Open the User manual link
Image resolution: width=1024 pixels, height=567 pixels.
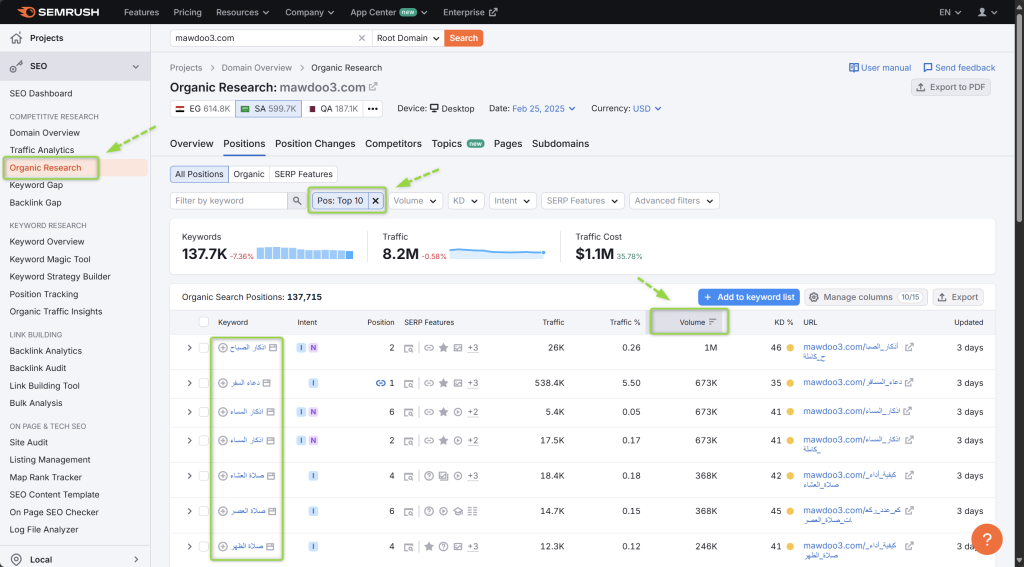click(x=880, y=67)
